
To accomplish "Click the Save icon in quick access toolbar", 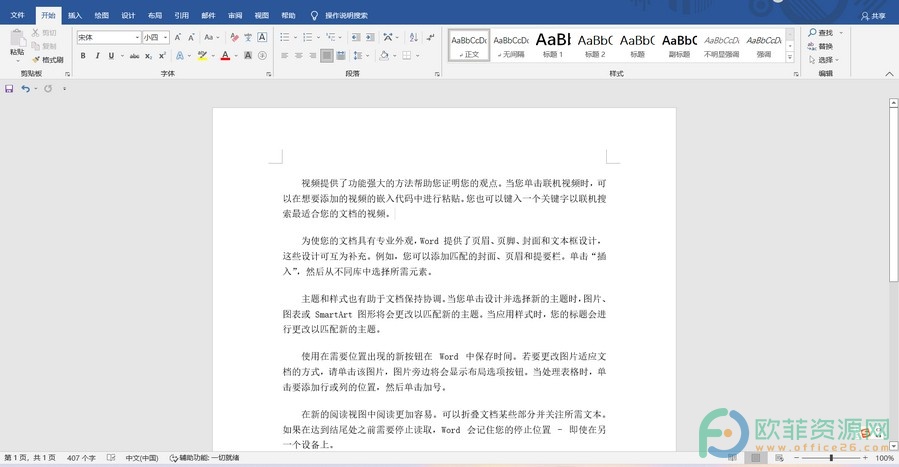I will click(x=9, y=89).
